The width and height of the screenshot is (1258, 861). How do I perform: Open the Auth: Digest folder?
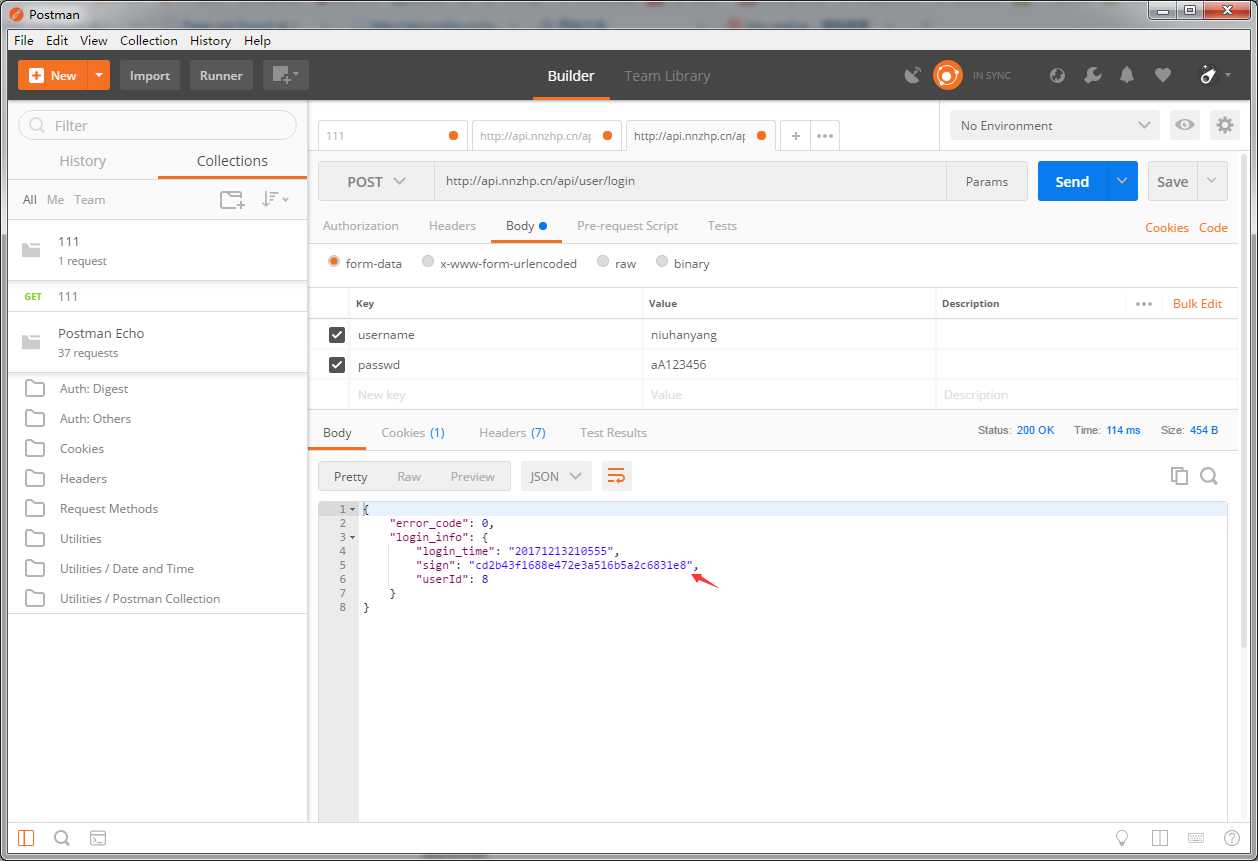[157, 389]
